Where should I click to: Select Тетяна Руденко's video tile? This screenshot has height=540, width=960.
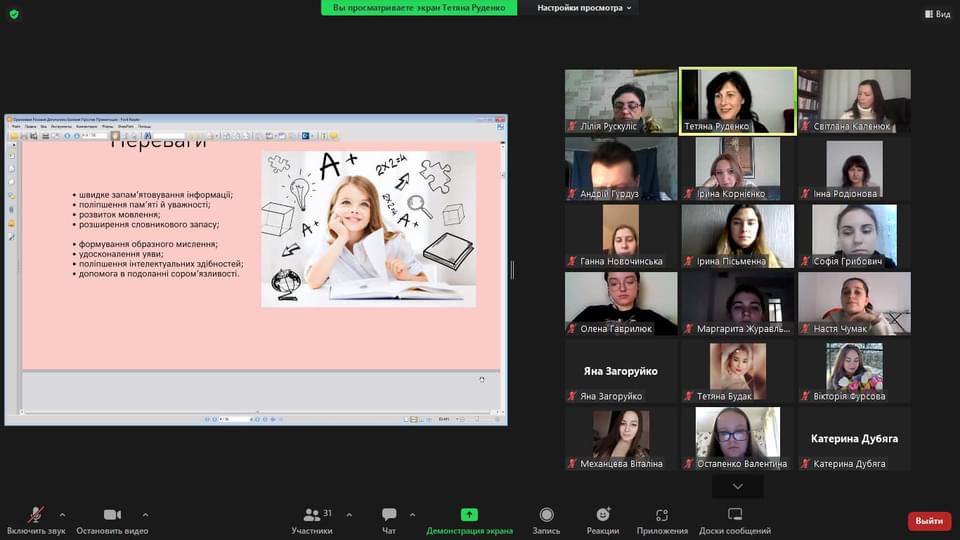click(x=737, y=101)
